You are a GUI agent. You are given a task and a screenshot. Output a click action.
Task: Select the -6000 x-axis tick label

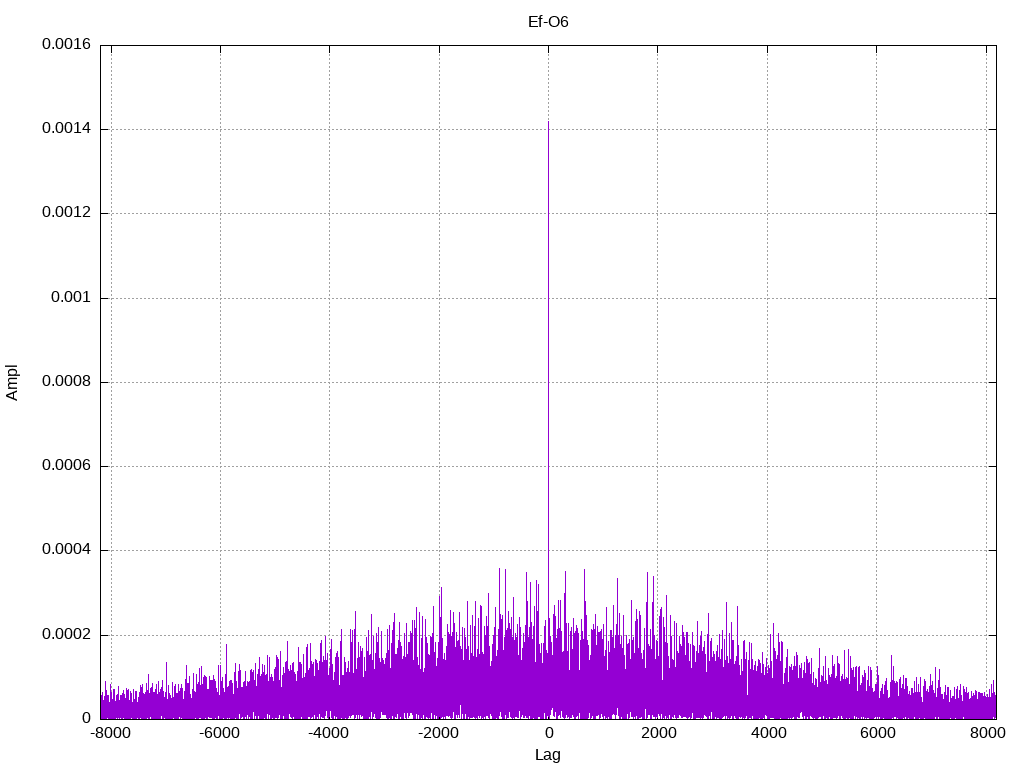[219, 733]
